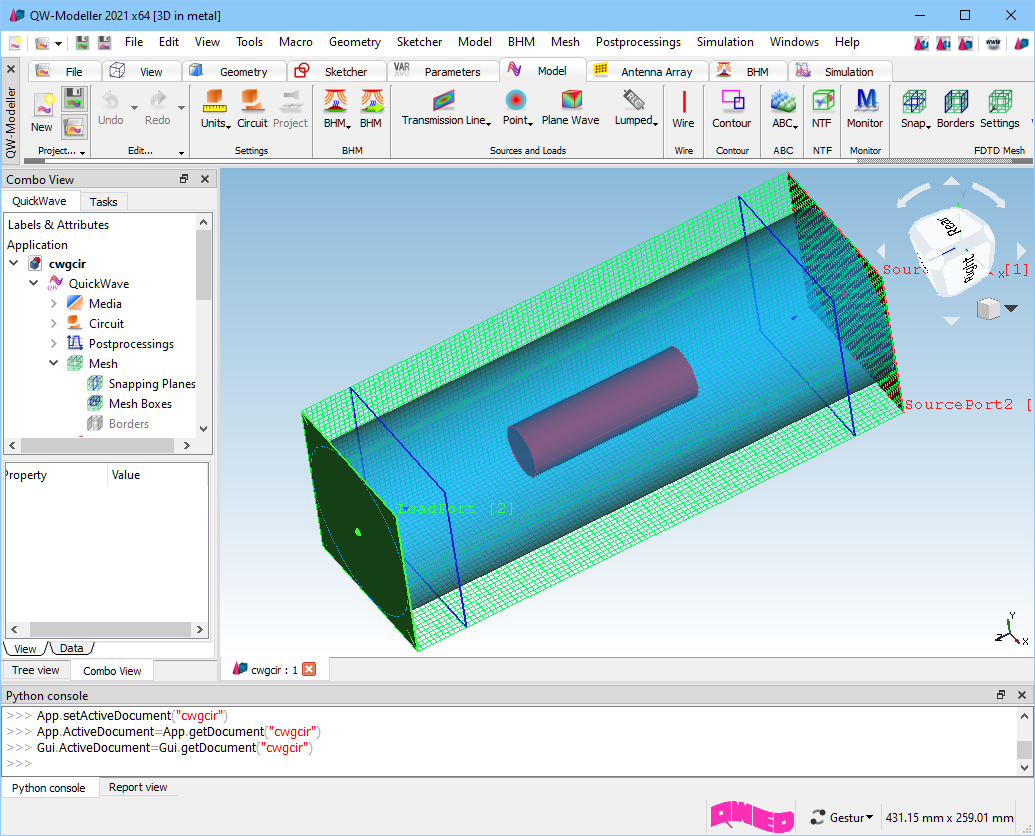Click the tree vertical scrollbar

coord(203,267)
